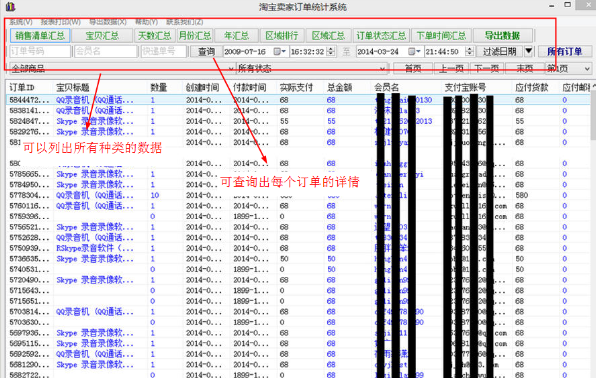Open the 导出数据(X) menu
Image resolution: width=596 pixels, height=378 pixels.
108,22
